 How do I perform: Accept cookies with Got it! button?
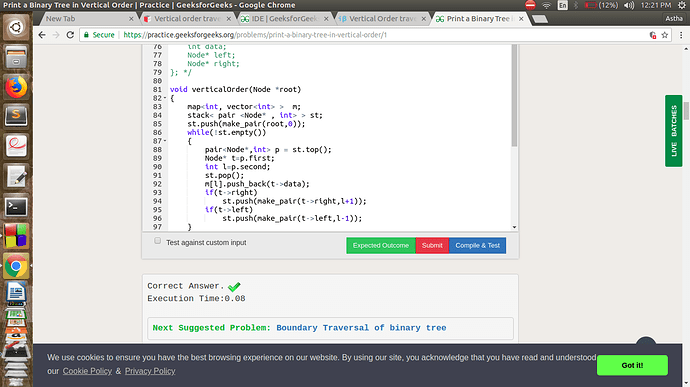[632, 365]
